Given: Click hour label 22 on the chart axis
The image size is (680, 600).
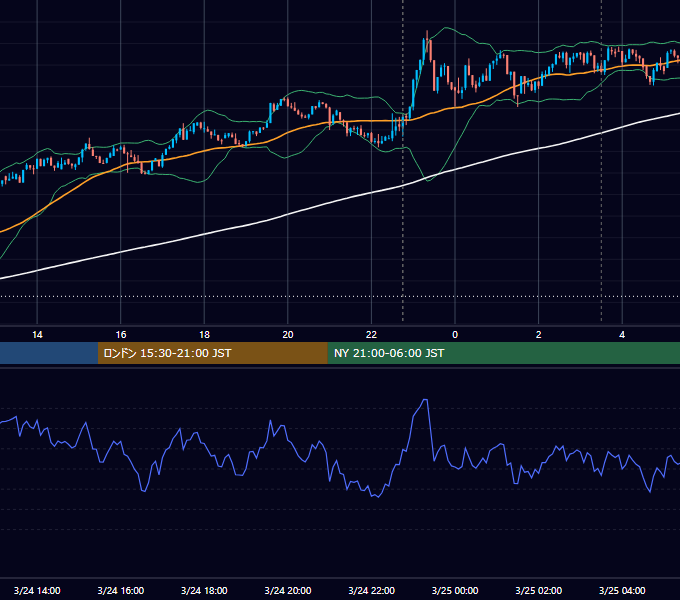Looking at the screenshot, I should click(371, 335).
